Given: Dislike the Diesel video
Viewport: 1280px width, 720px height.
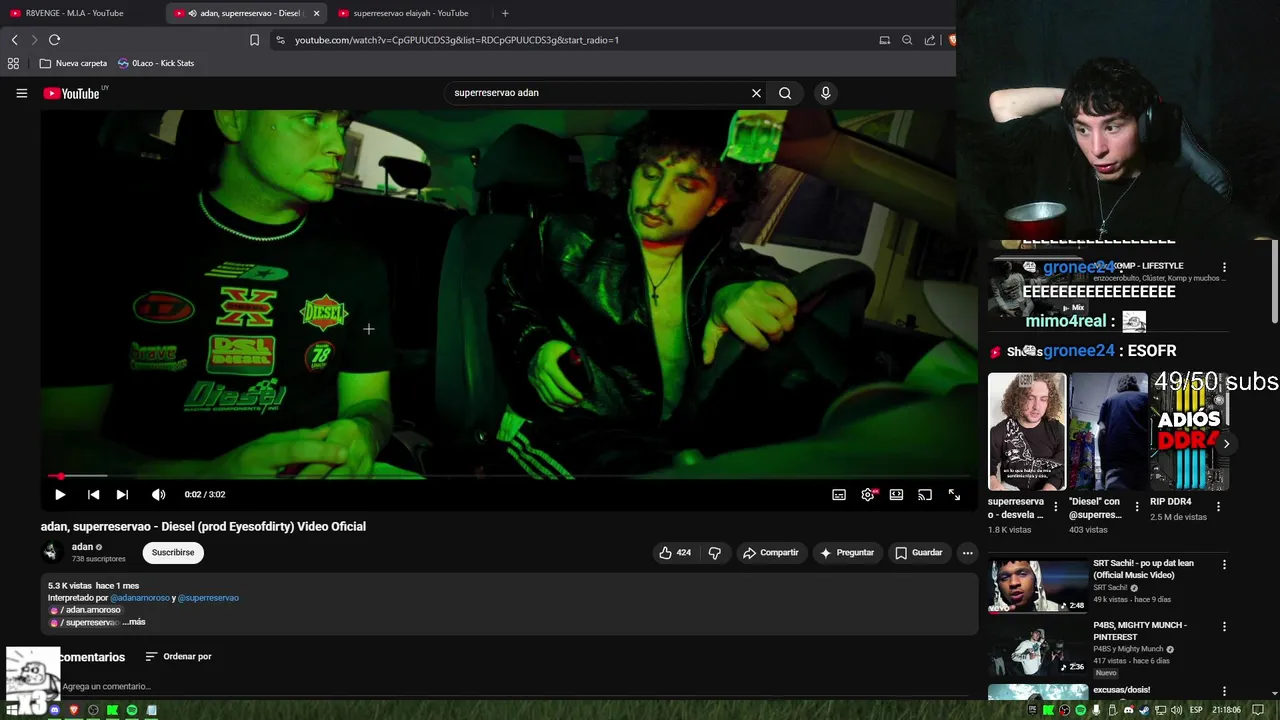Looking at the screenshot, I should 714,552.
